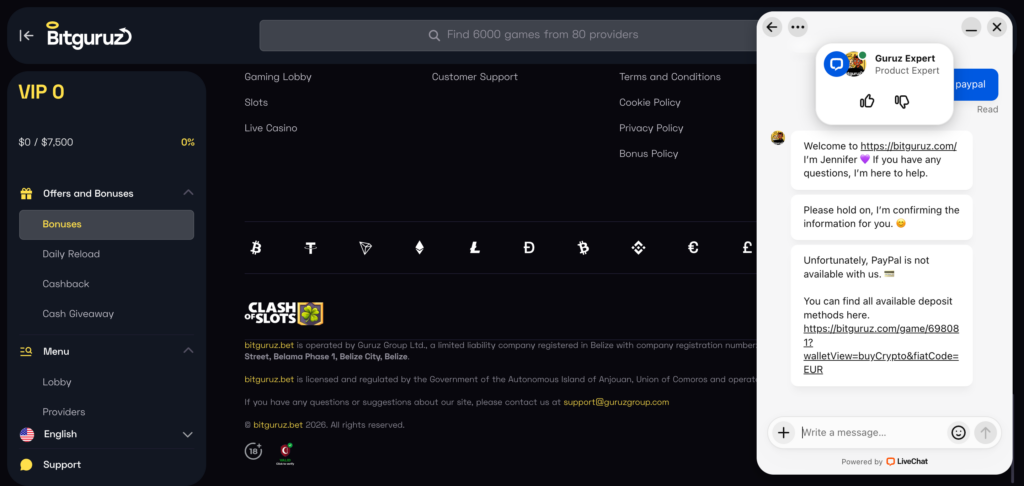
Task: Click the Bitcoin Cash currency icon
Action: point(584,248)
